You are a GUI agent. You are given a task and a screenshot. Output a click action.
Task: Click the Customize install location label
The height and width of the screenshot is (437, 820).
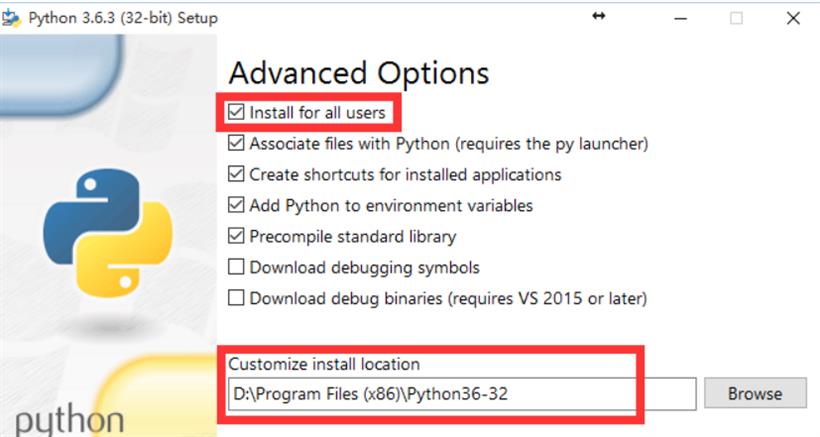coord(324,364)
